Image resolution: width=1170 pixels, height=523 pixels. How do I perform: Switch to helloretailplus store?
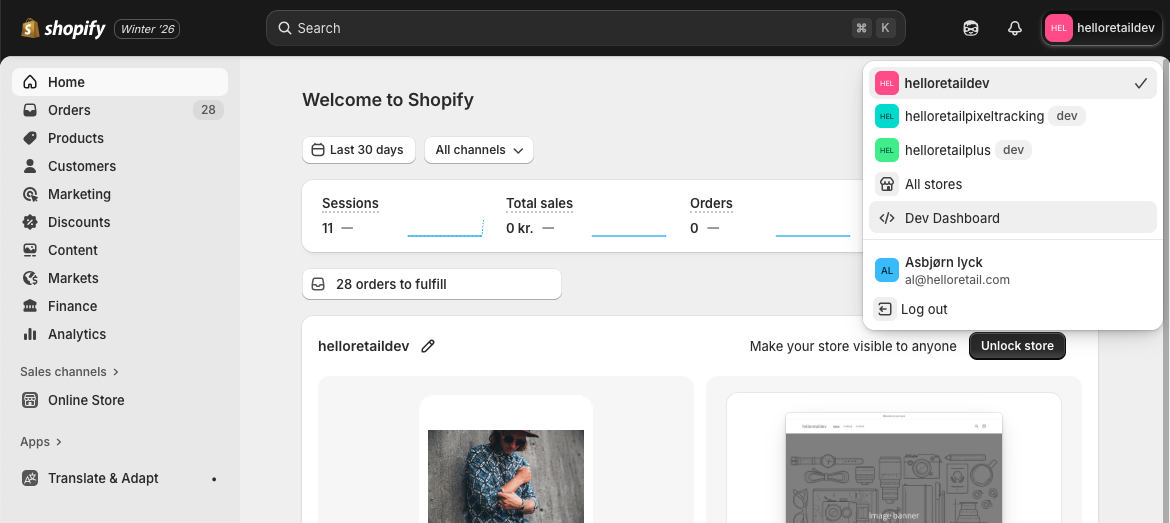[946, 150]
